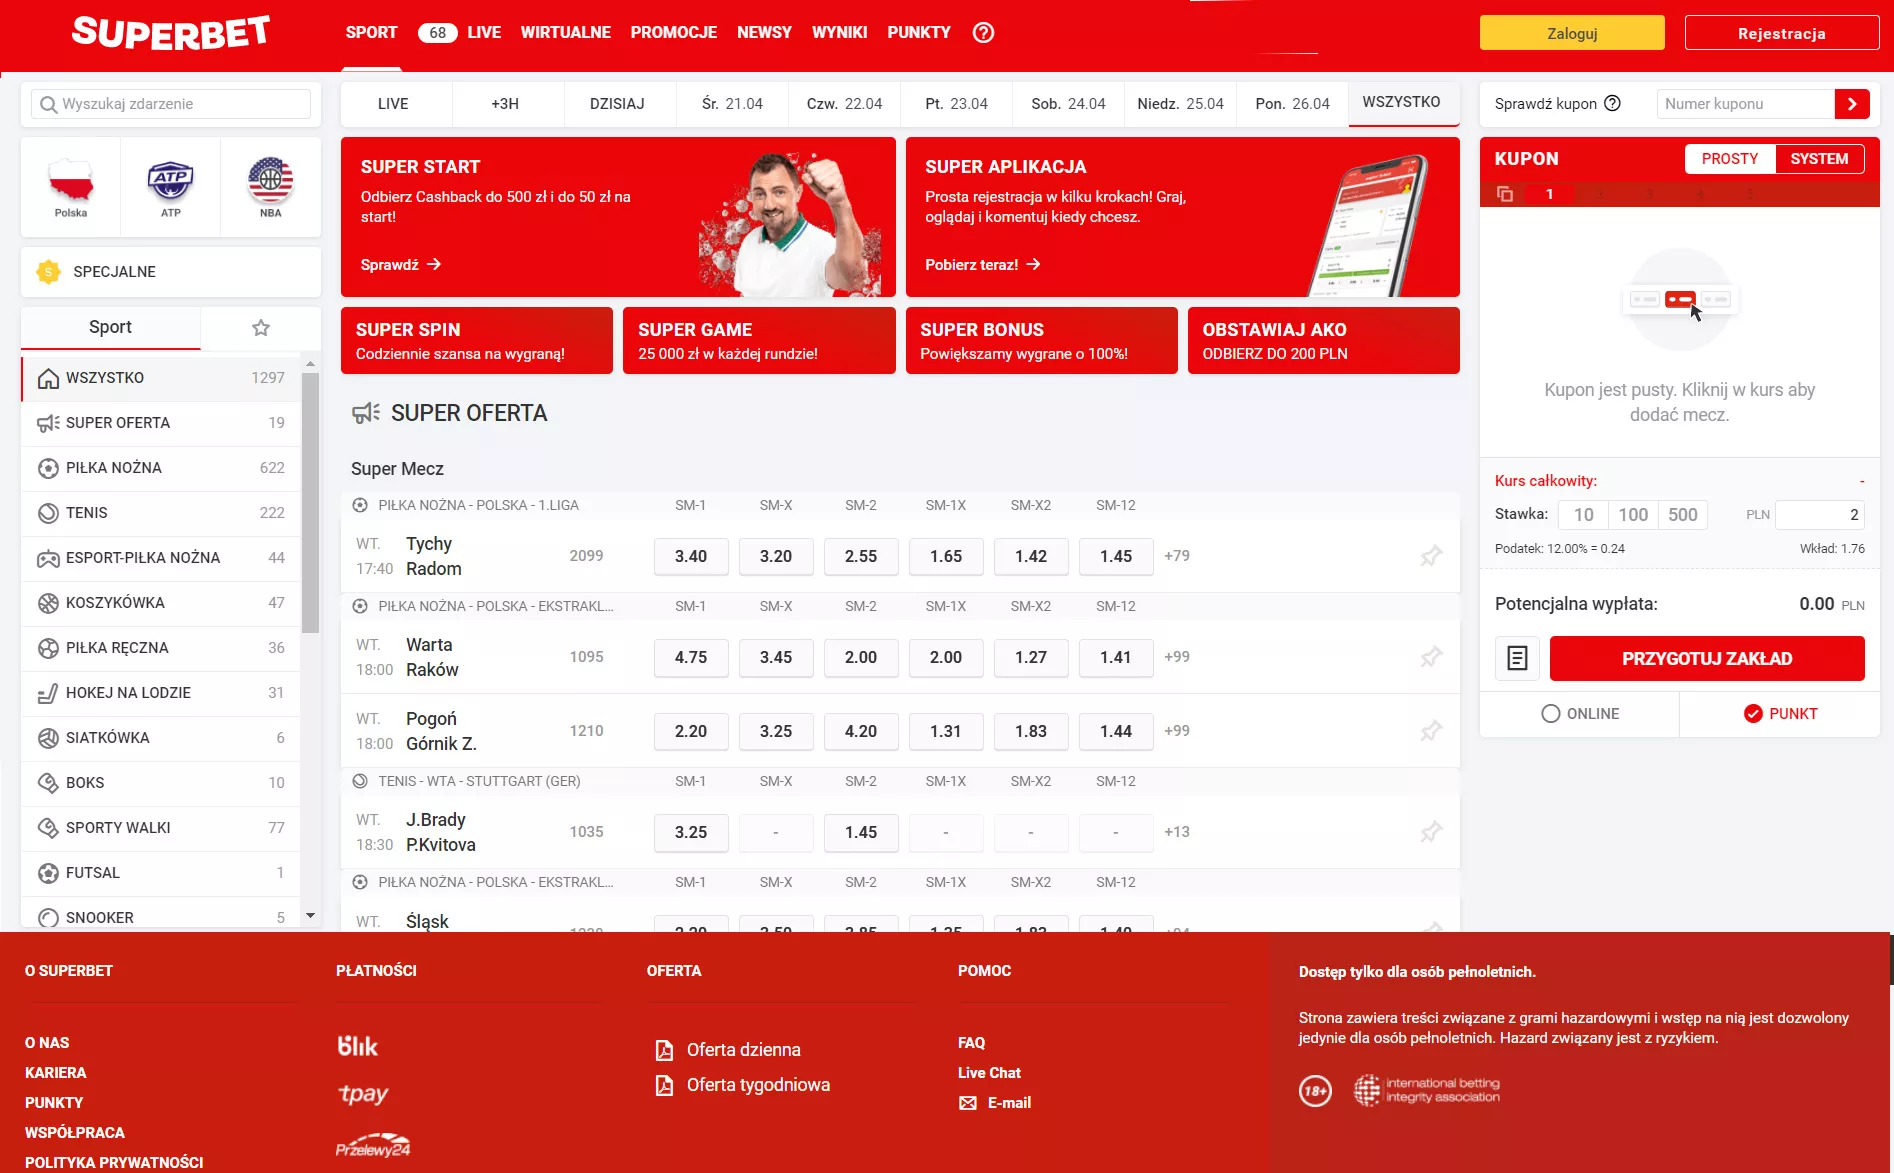Open the Promocje menu
Screen dimensions: 1894x1173
674,33
